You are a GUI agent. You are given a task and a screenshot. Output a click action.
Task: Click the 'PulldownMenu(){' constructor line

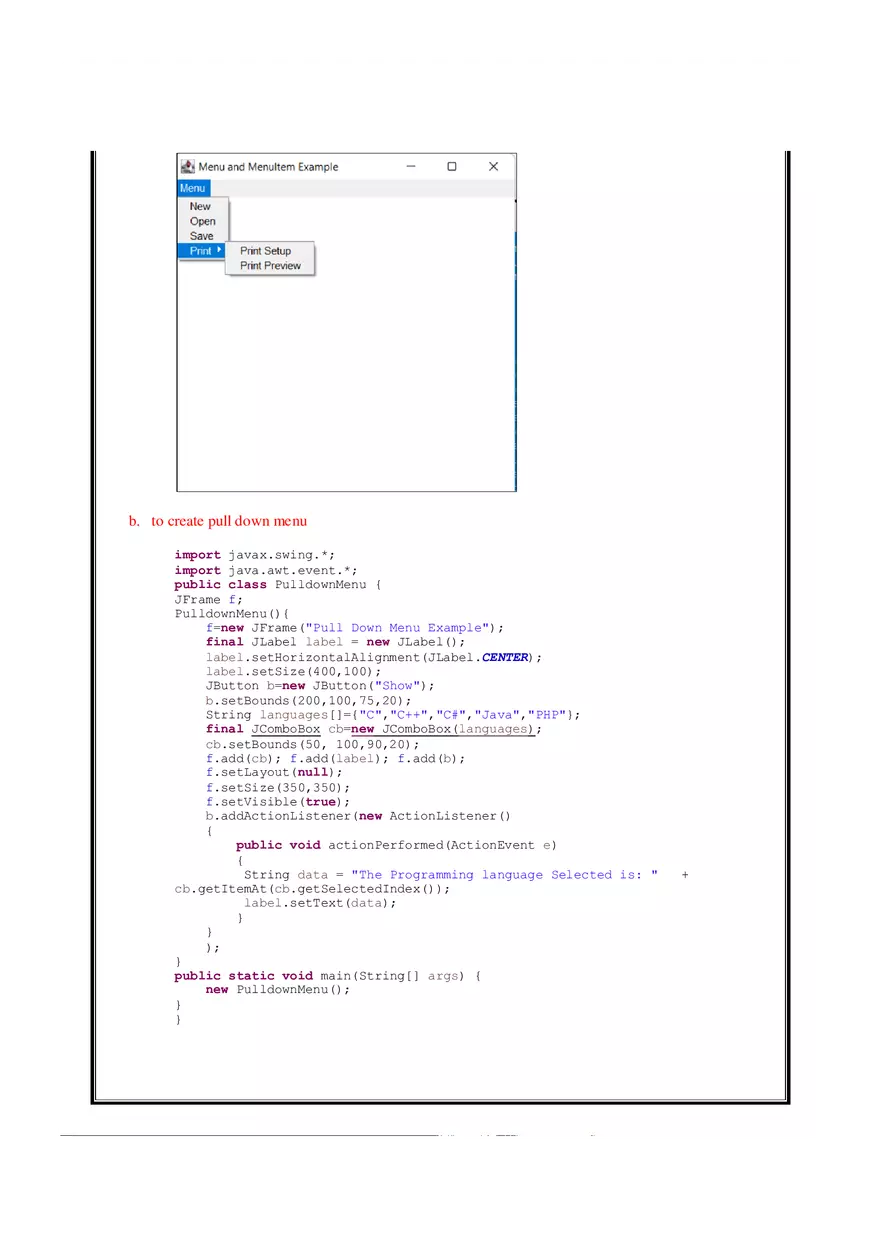(232, 613)
